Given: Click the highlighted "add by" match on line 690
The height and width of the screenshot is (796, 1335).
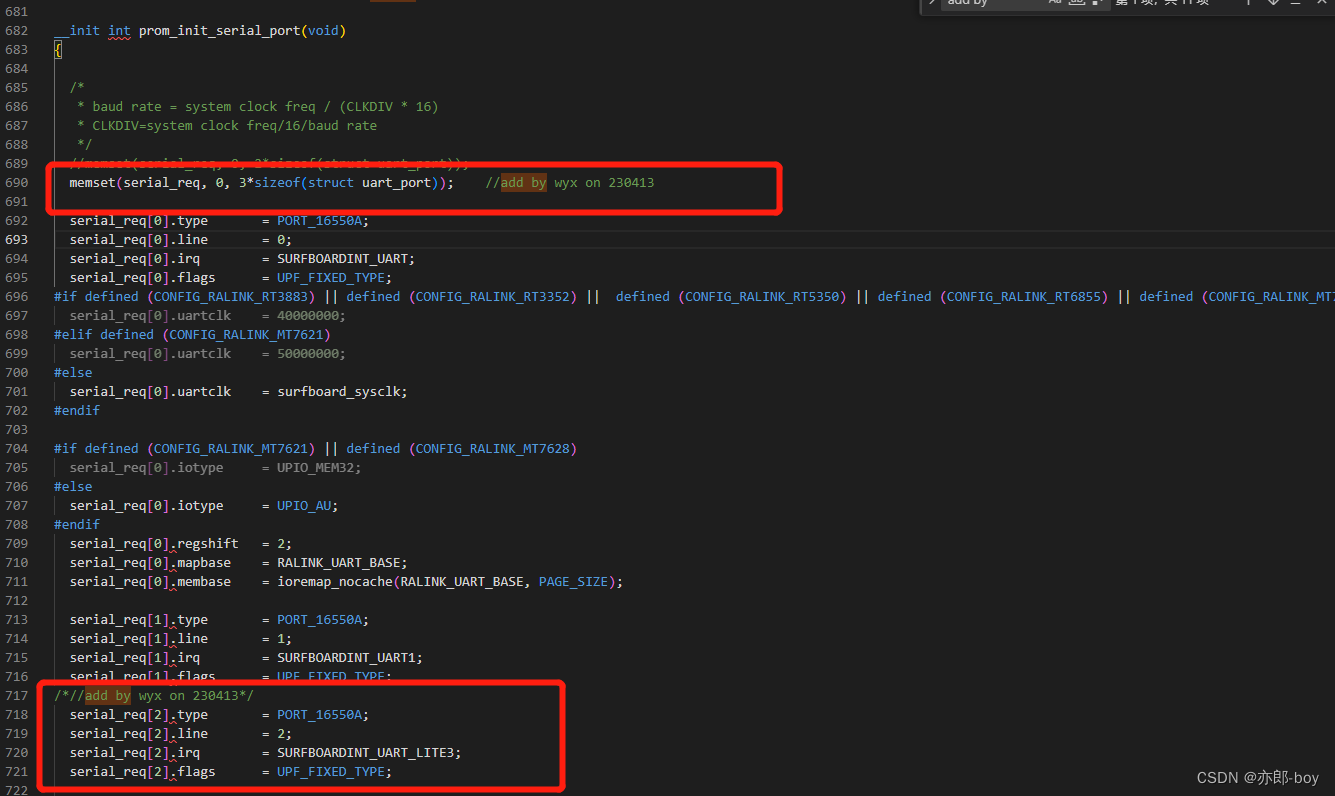Looking at the screenshot, I should coord(523,183).
